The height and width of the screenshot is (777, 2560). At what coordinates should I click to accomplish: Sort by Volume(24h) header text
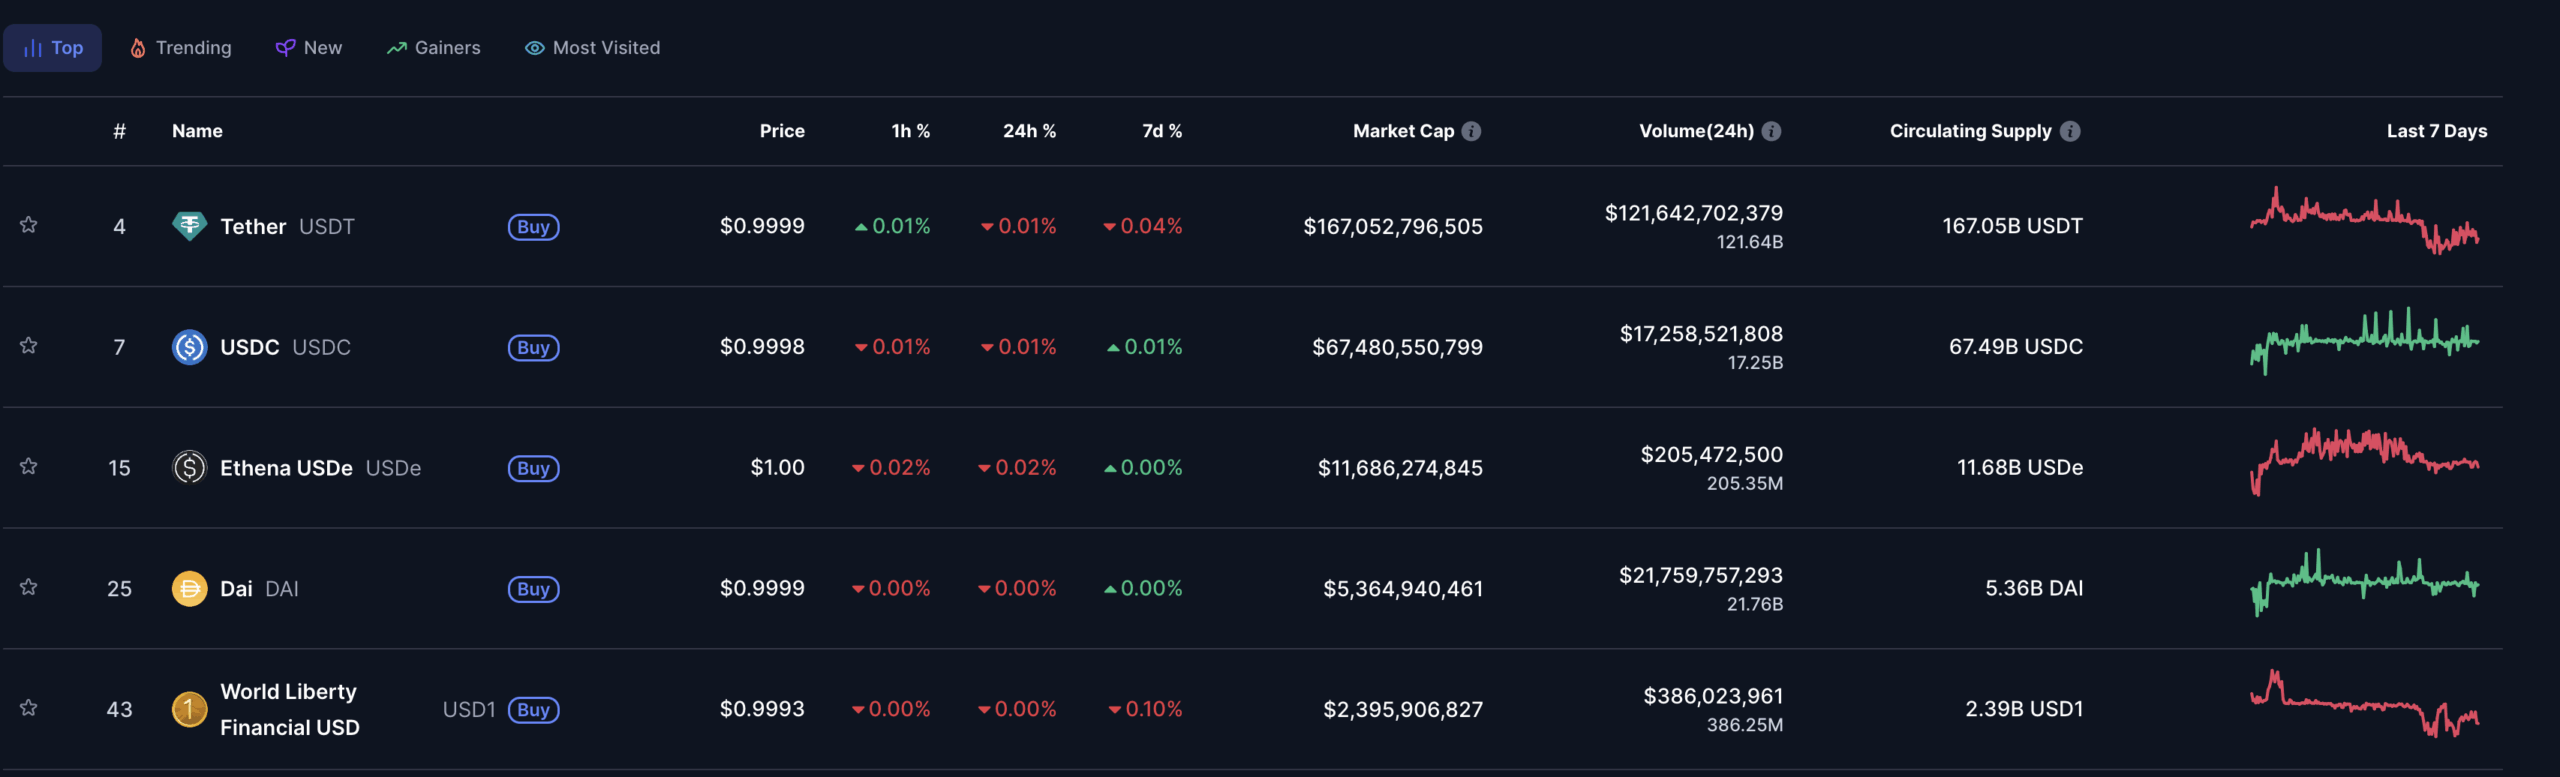coord(1696,131)
